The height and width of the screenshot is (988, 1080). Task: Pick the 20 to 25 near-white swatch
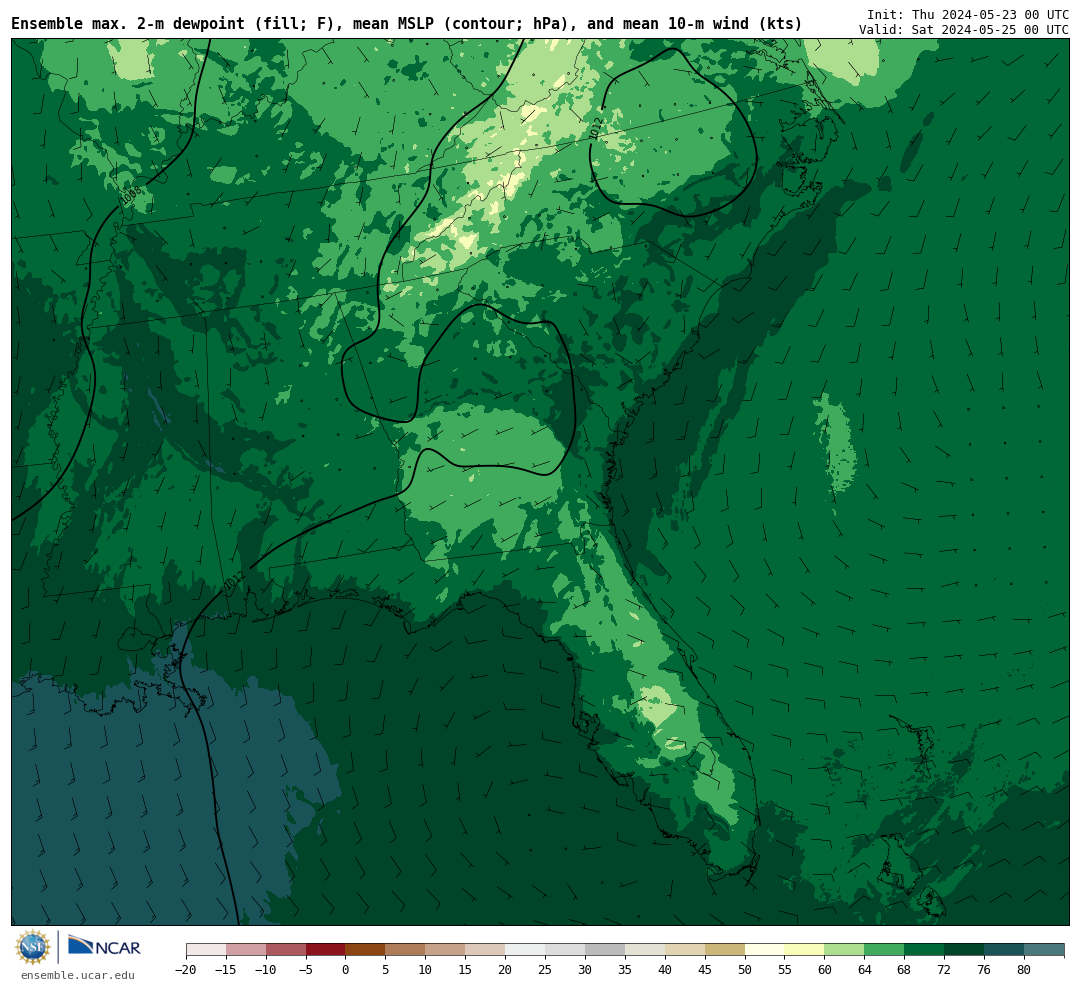coord(526,950)
